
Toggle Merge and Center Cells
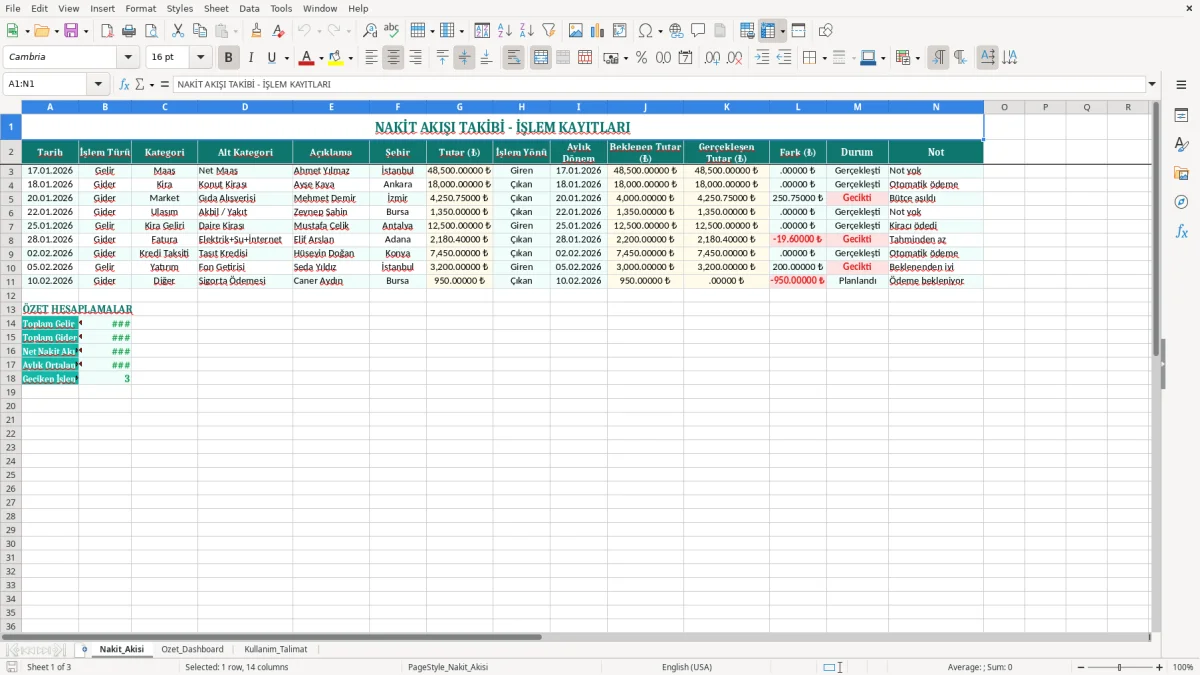(x=541, y=58)
